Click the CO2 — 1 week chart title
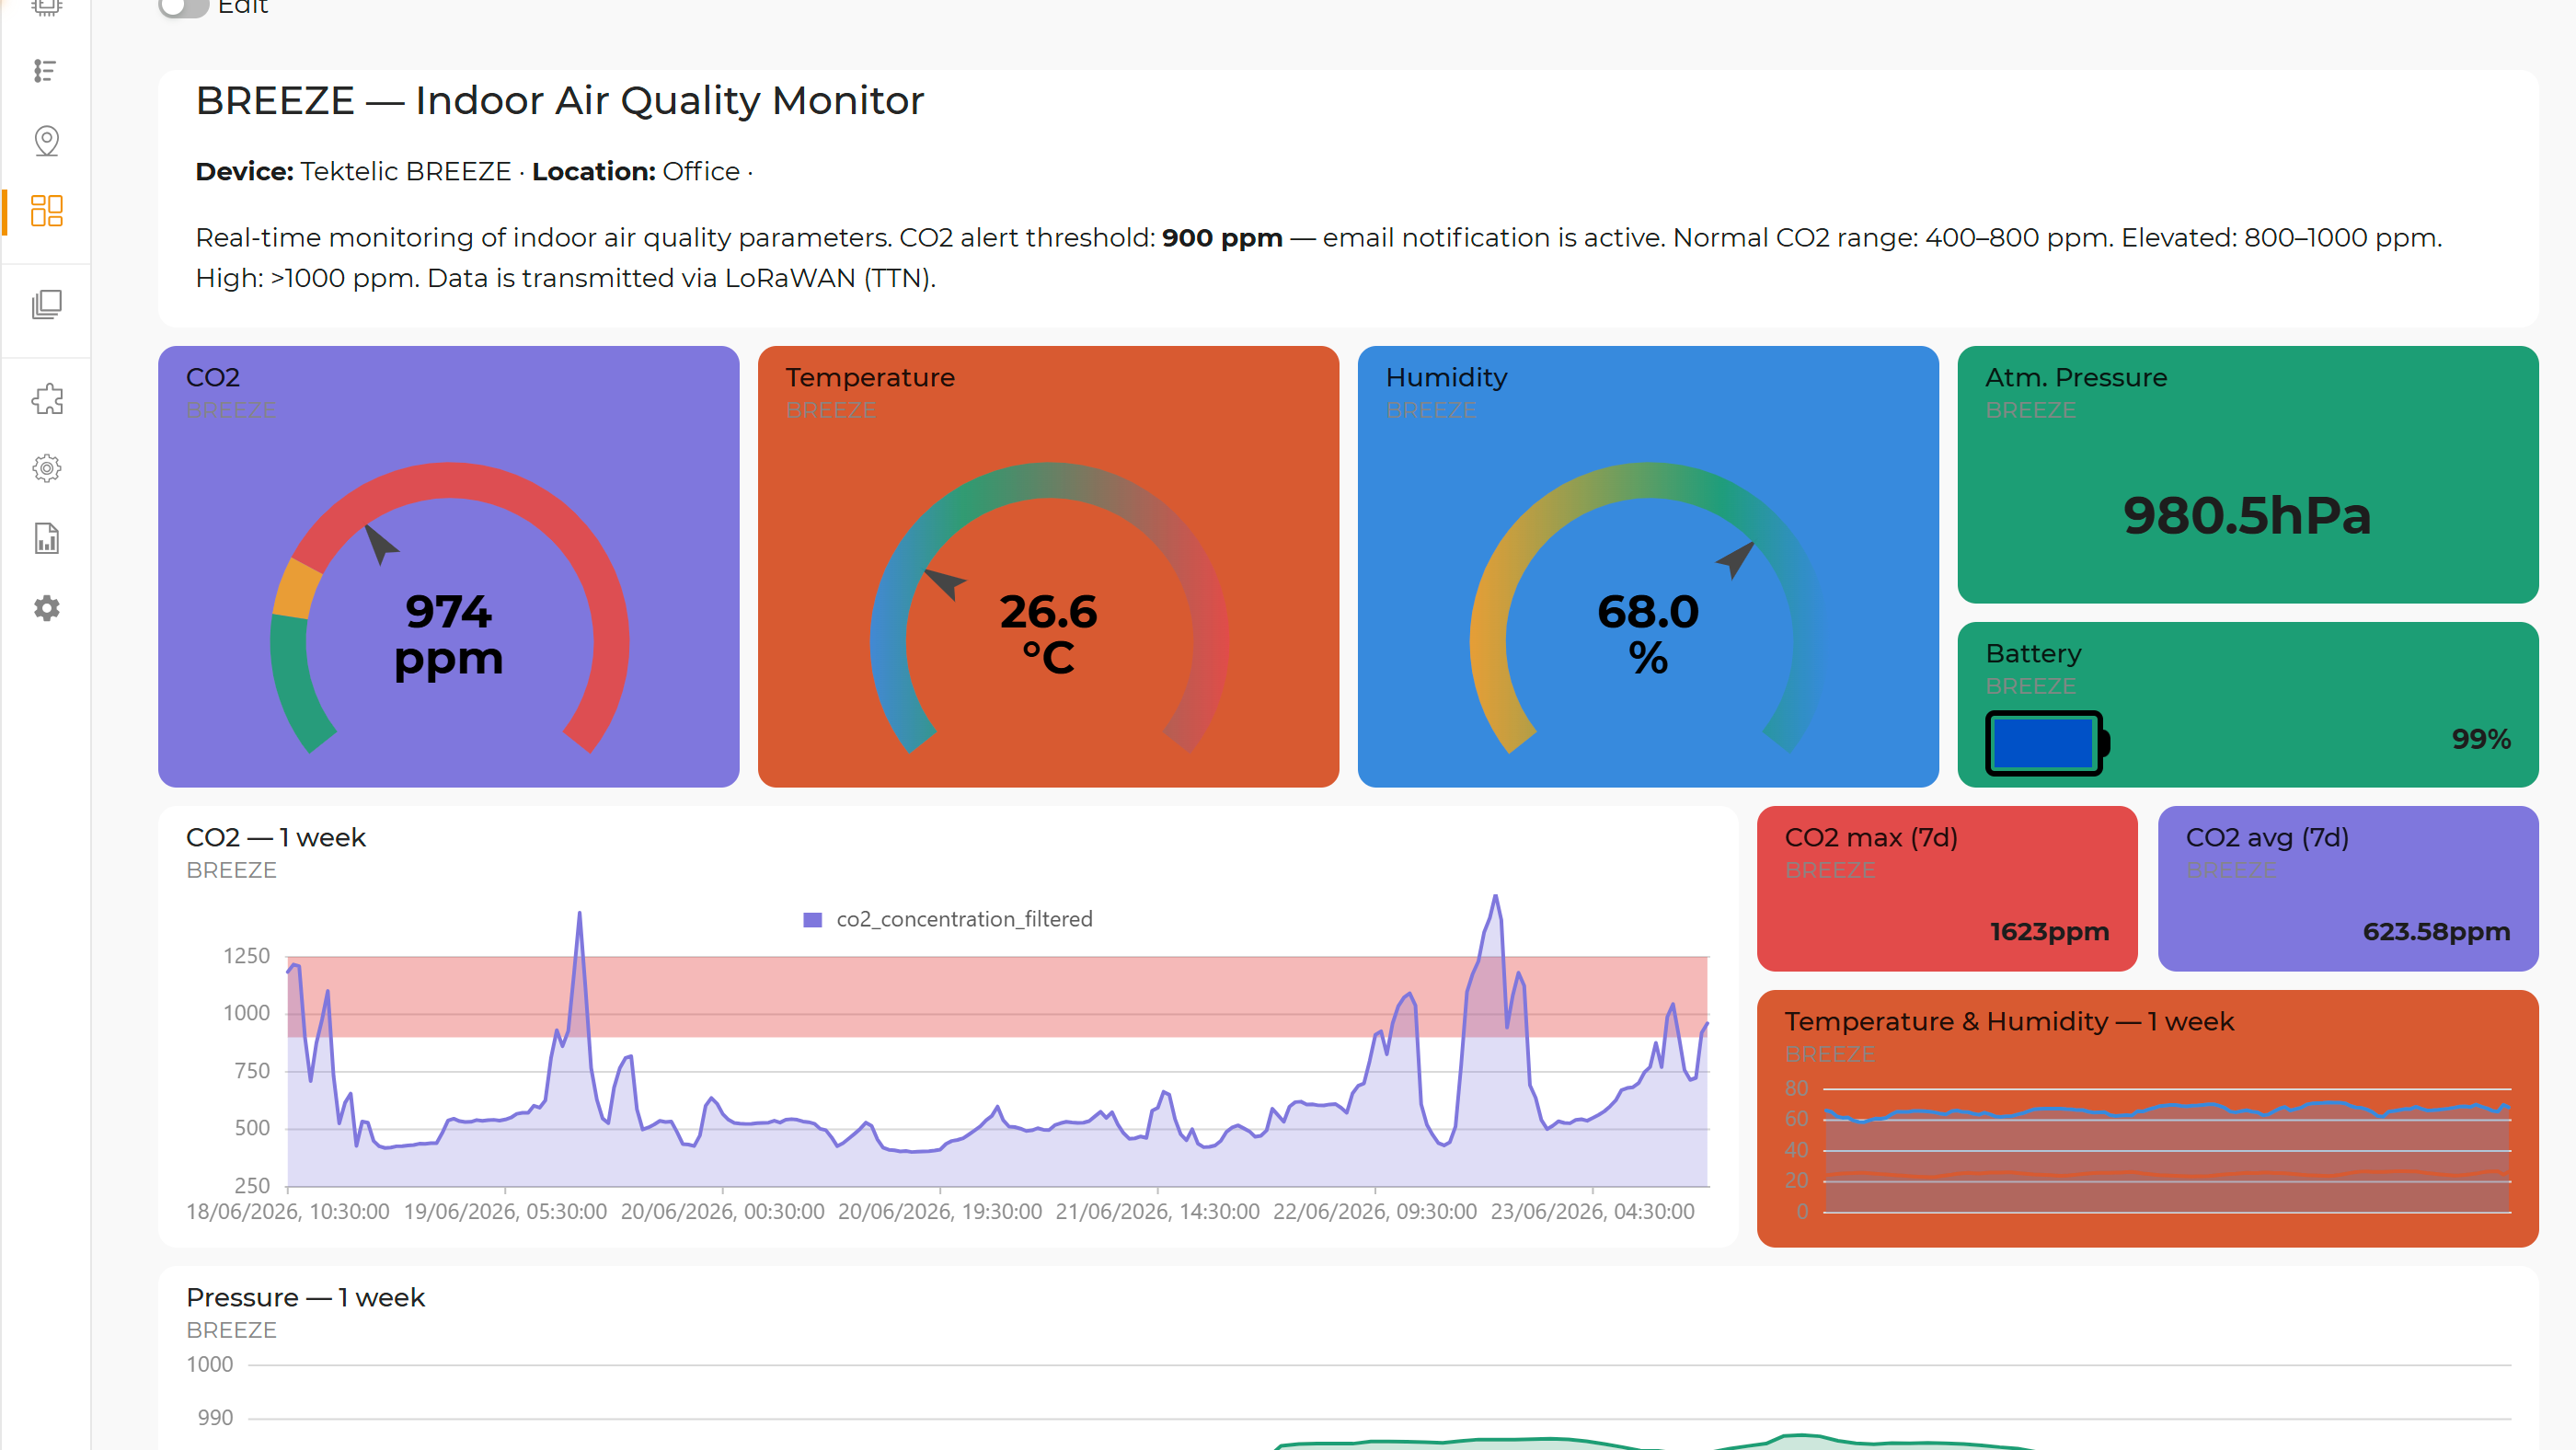The image size is (2576, 1450). 276,837
